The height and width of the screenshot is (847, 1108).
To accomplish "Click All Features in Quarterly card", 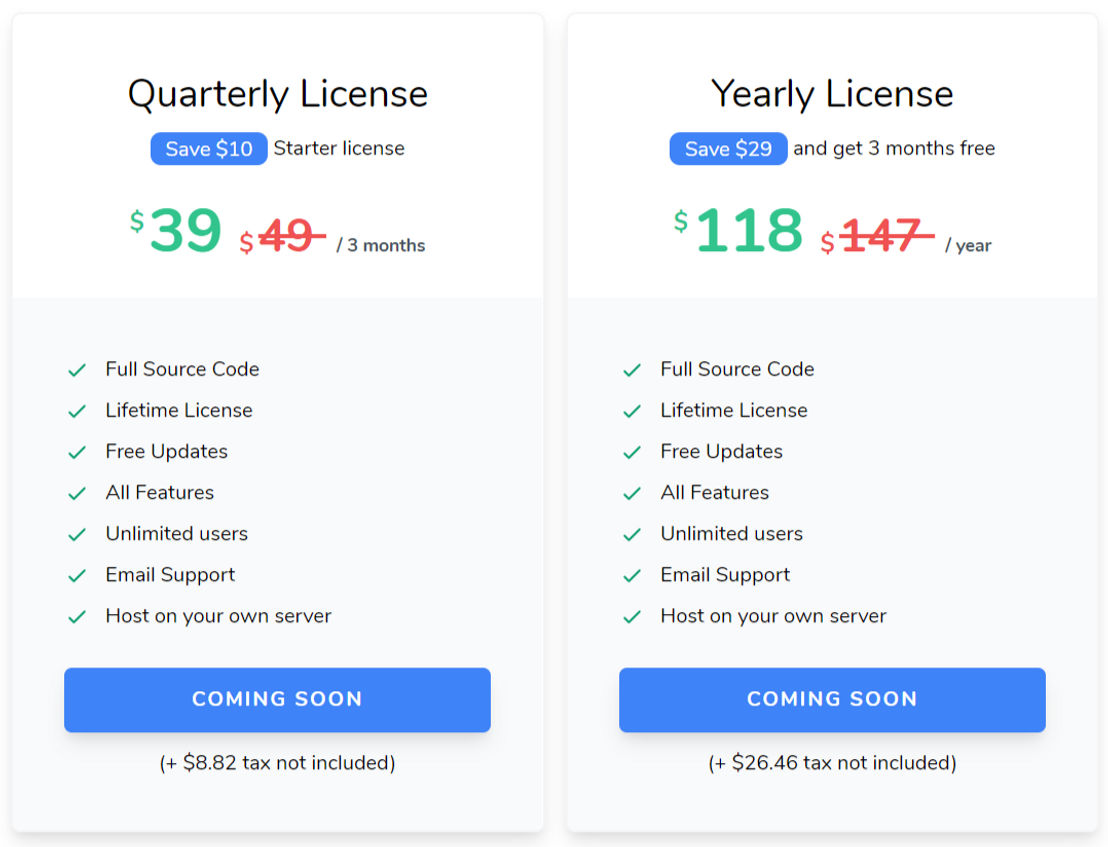I will pos(160,492).
